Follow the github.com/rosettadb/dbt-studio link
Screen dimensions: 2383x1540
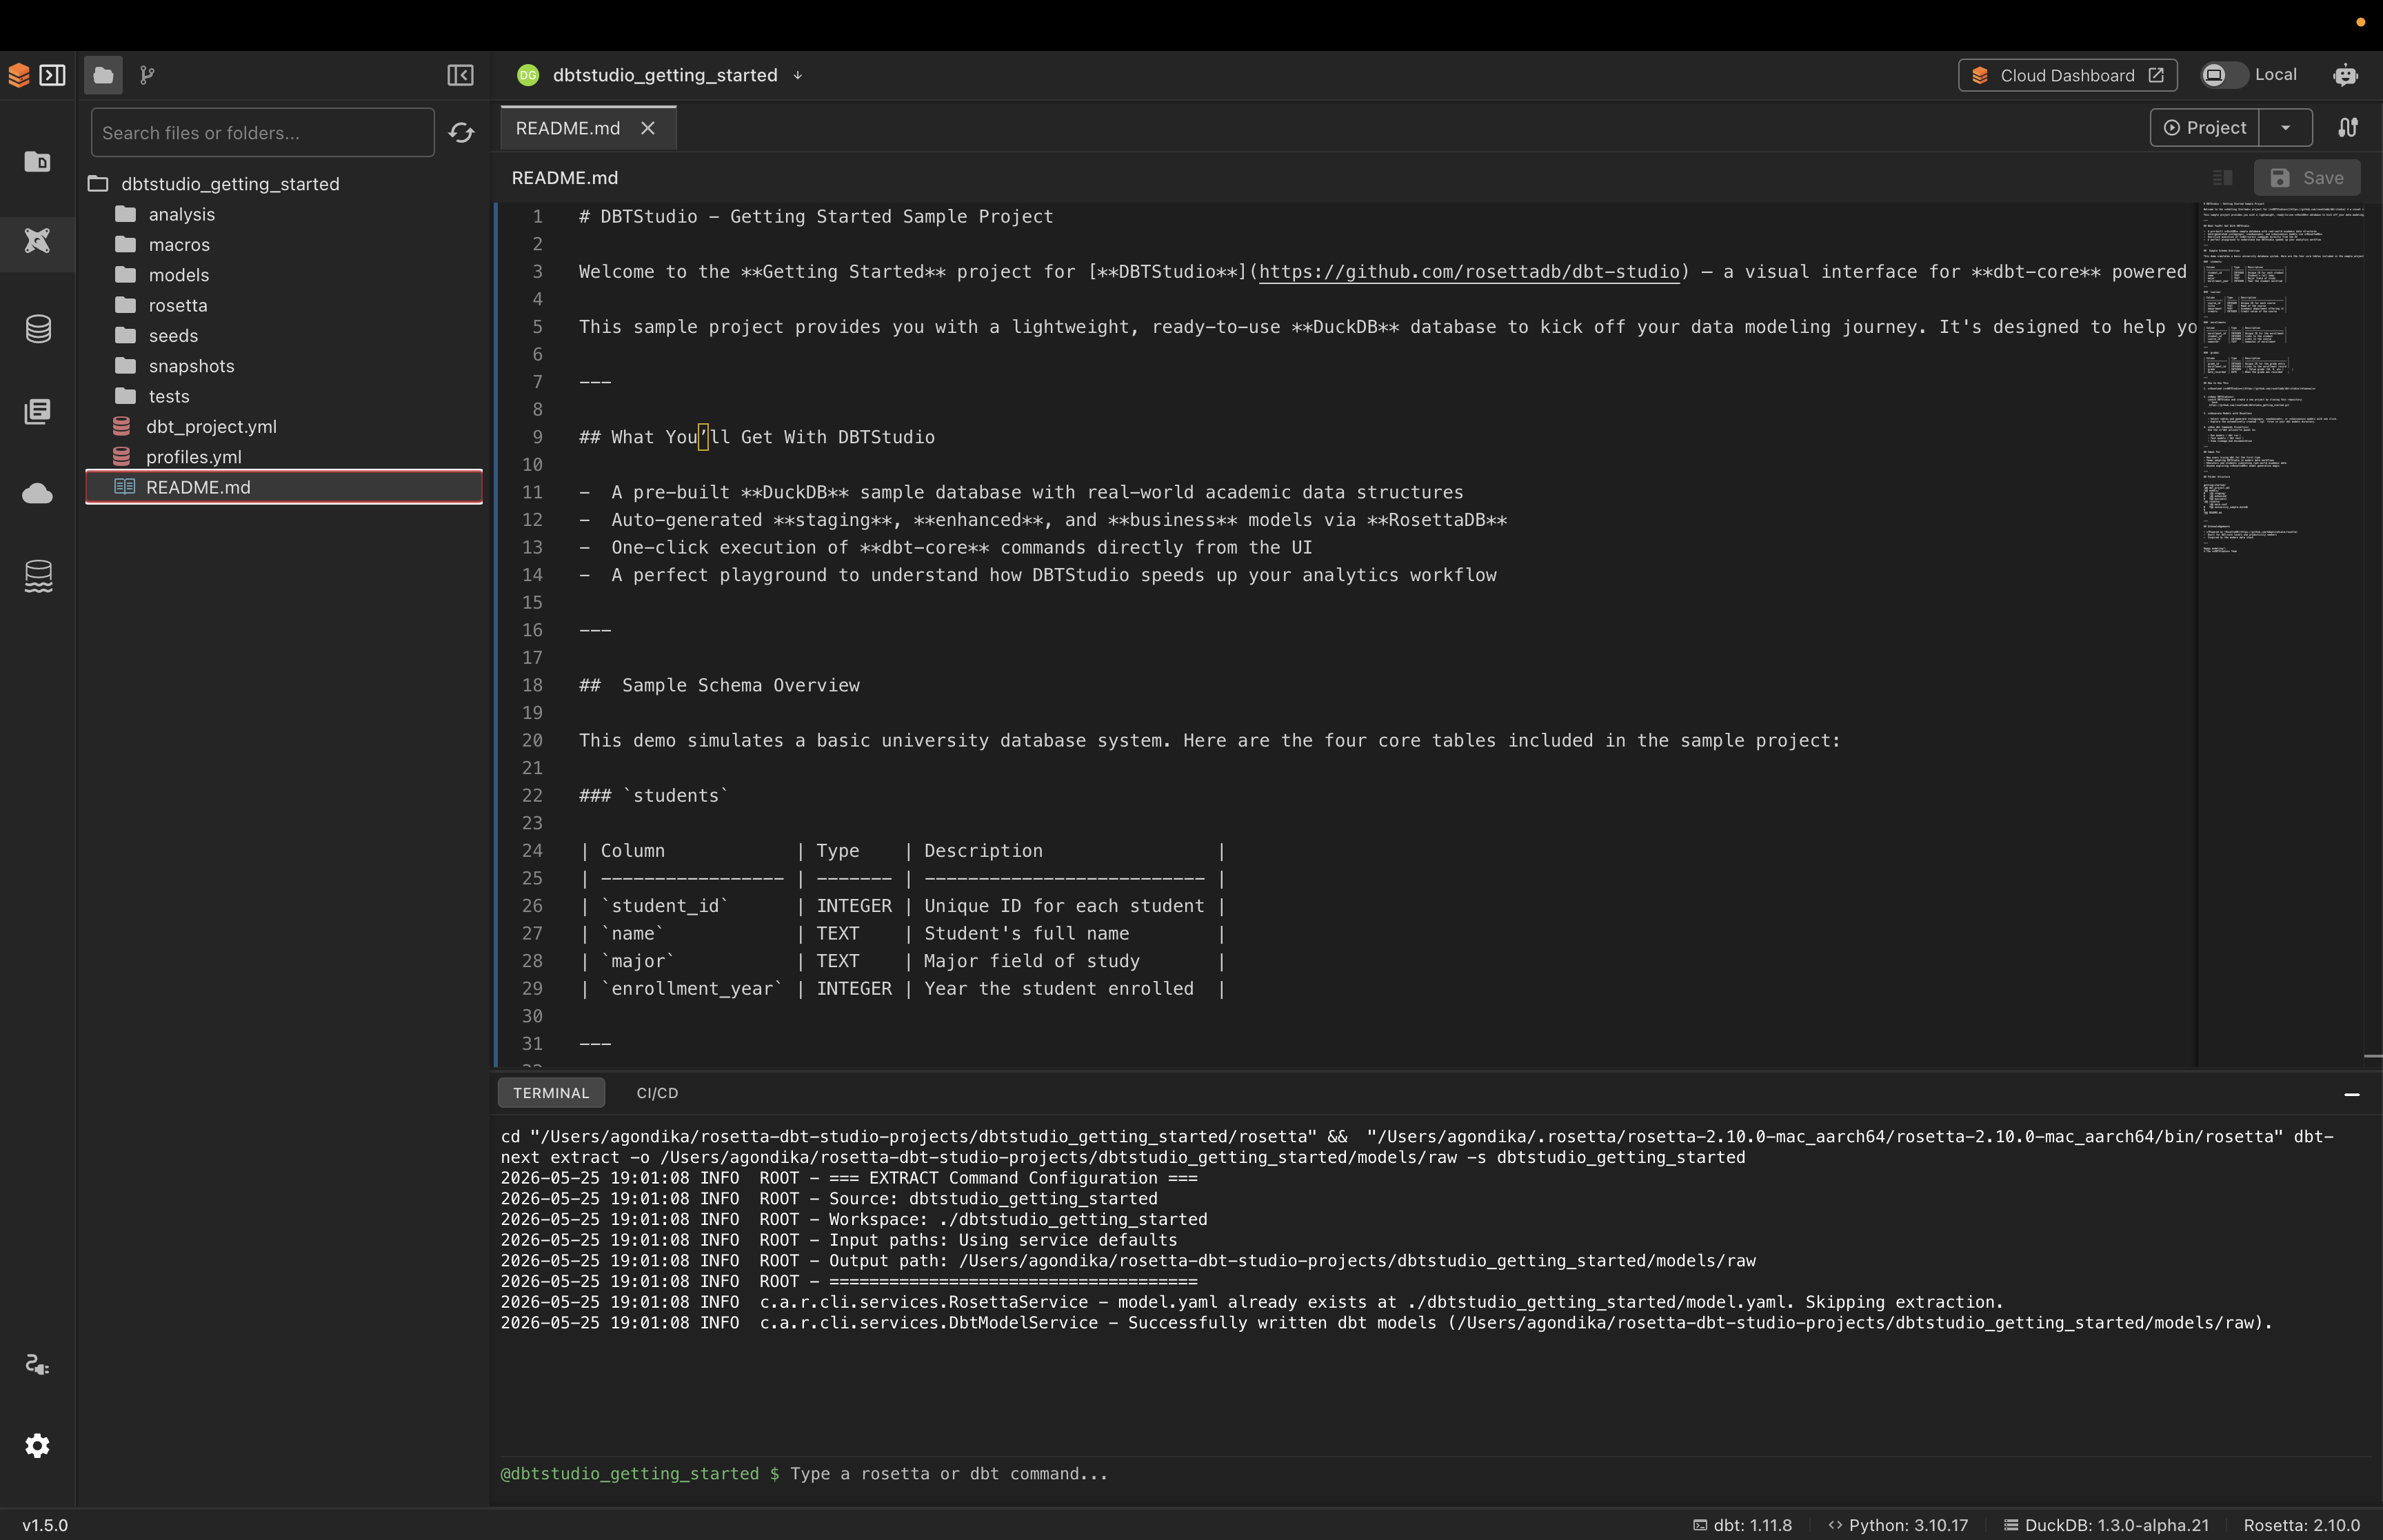[1469, 272]
